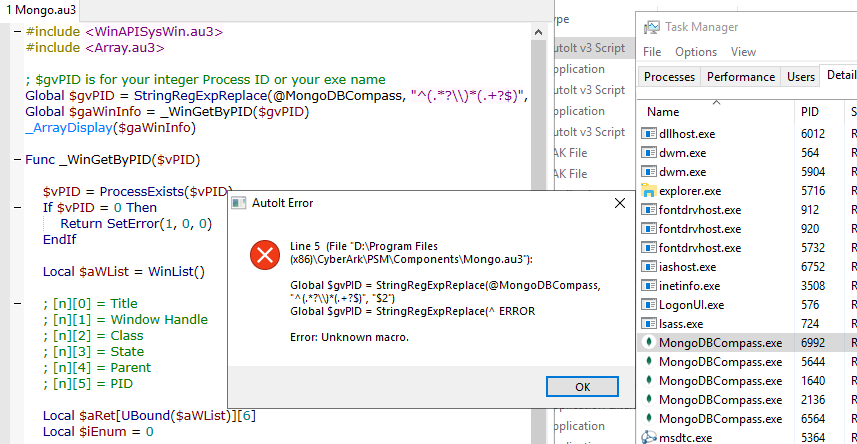Open Task Manager View menu
The image size is (857, 444).
pyautogui.click(x=743, y=52)
